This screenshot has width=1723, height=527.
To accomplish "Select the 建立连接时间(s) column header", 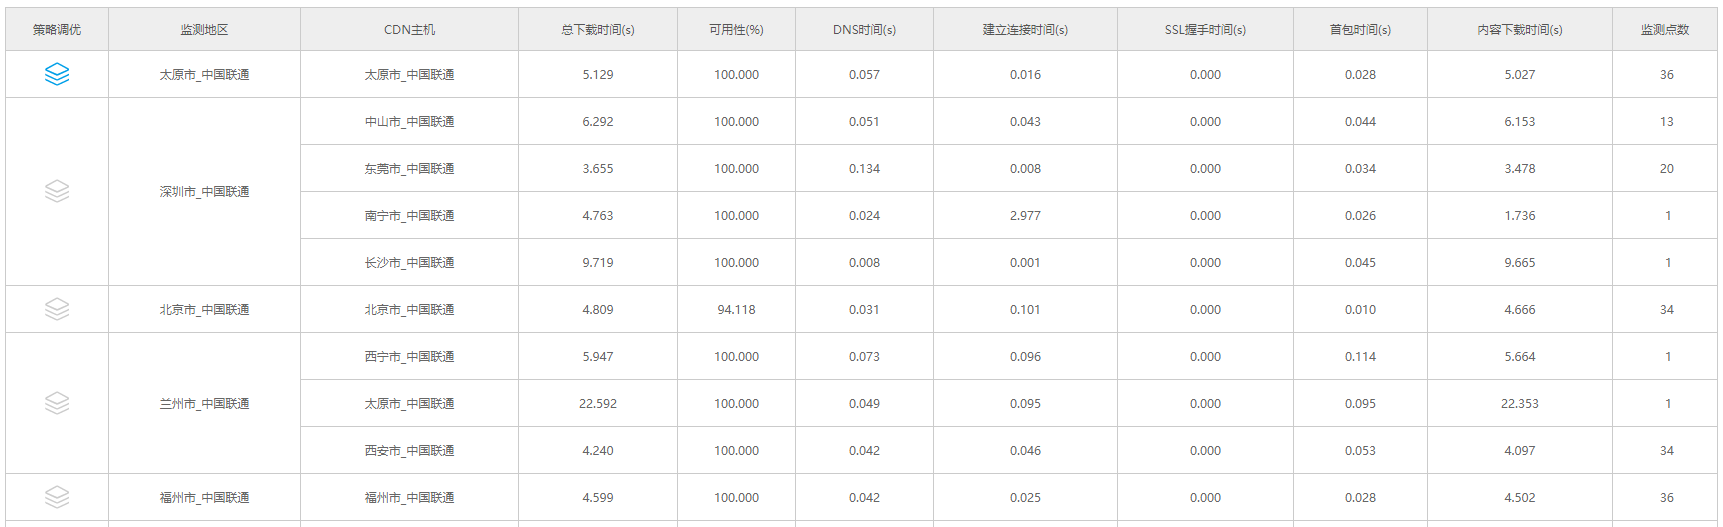I will (x=1025, y=30).
